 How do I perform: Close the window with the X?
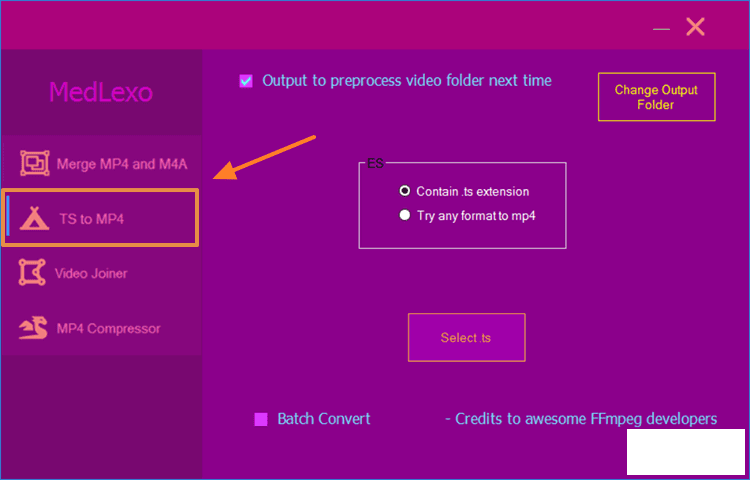695,27
